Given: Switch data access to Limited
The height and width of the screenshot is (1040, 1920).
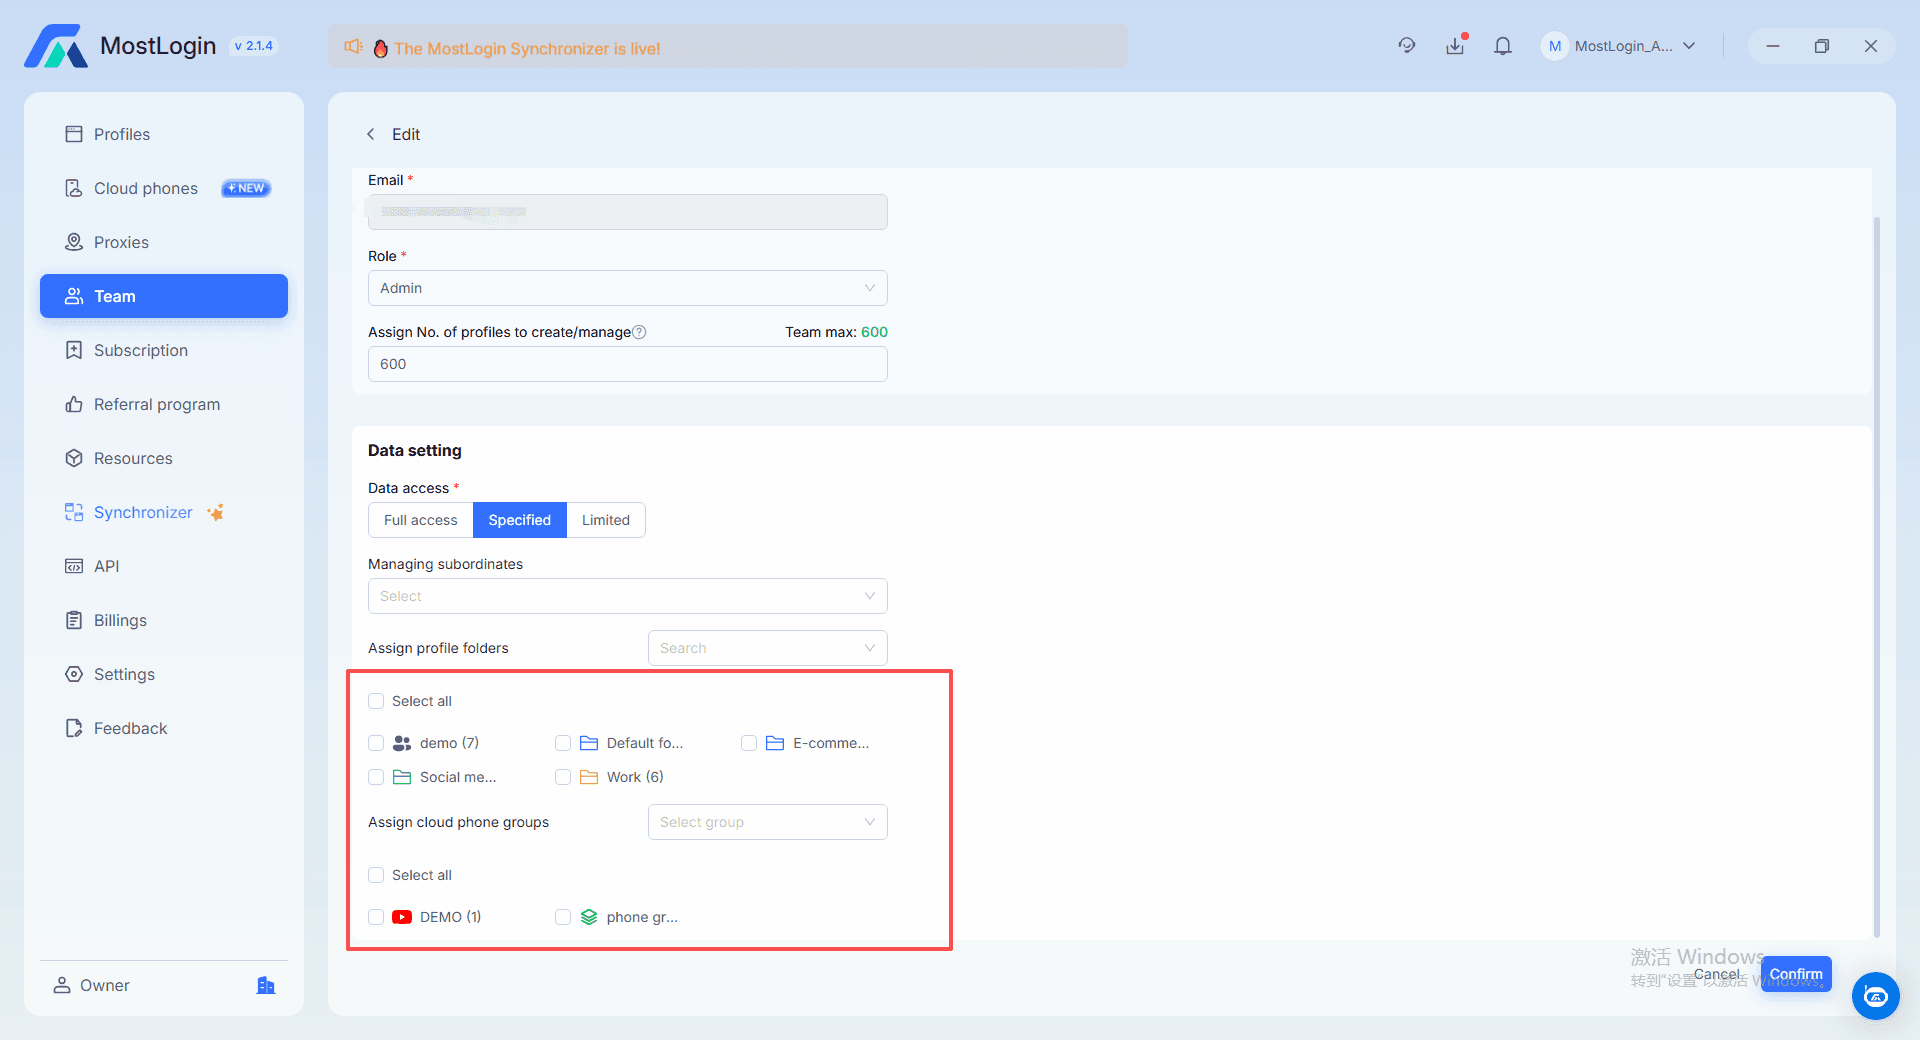Looking at the screenshot, I should tap(606, 520).
